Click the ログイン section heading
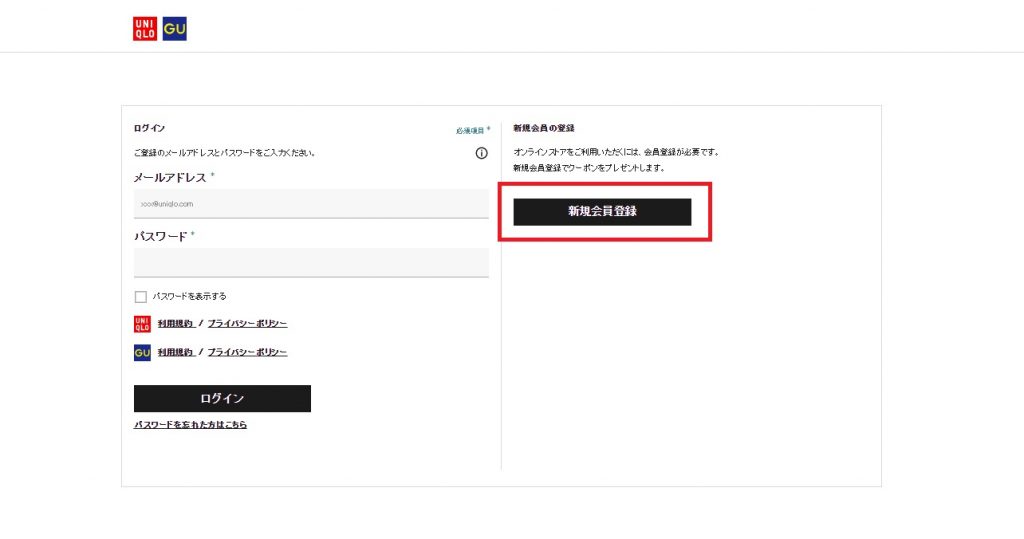 point(149,128)
